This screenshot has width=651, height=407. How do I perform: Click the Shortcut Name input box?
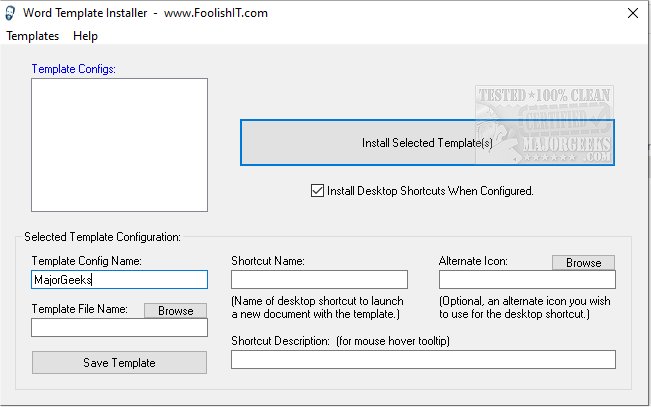[319, 279]
